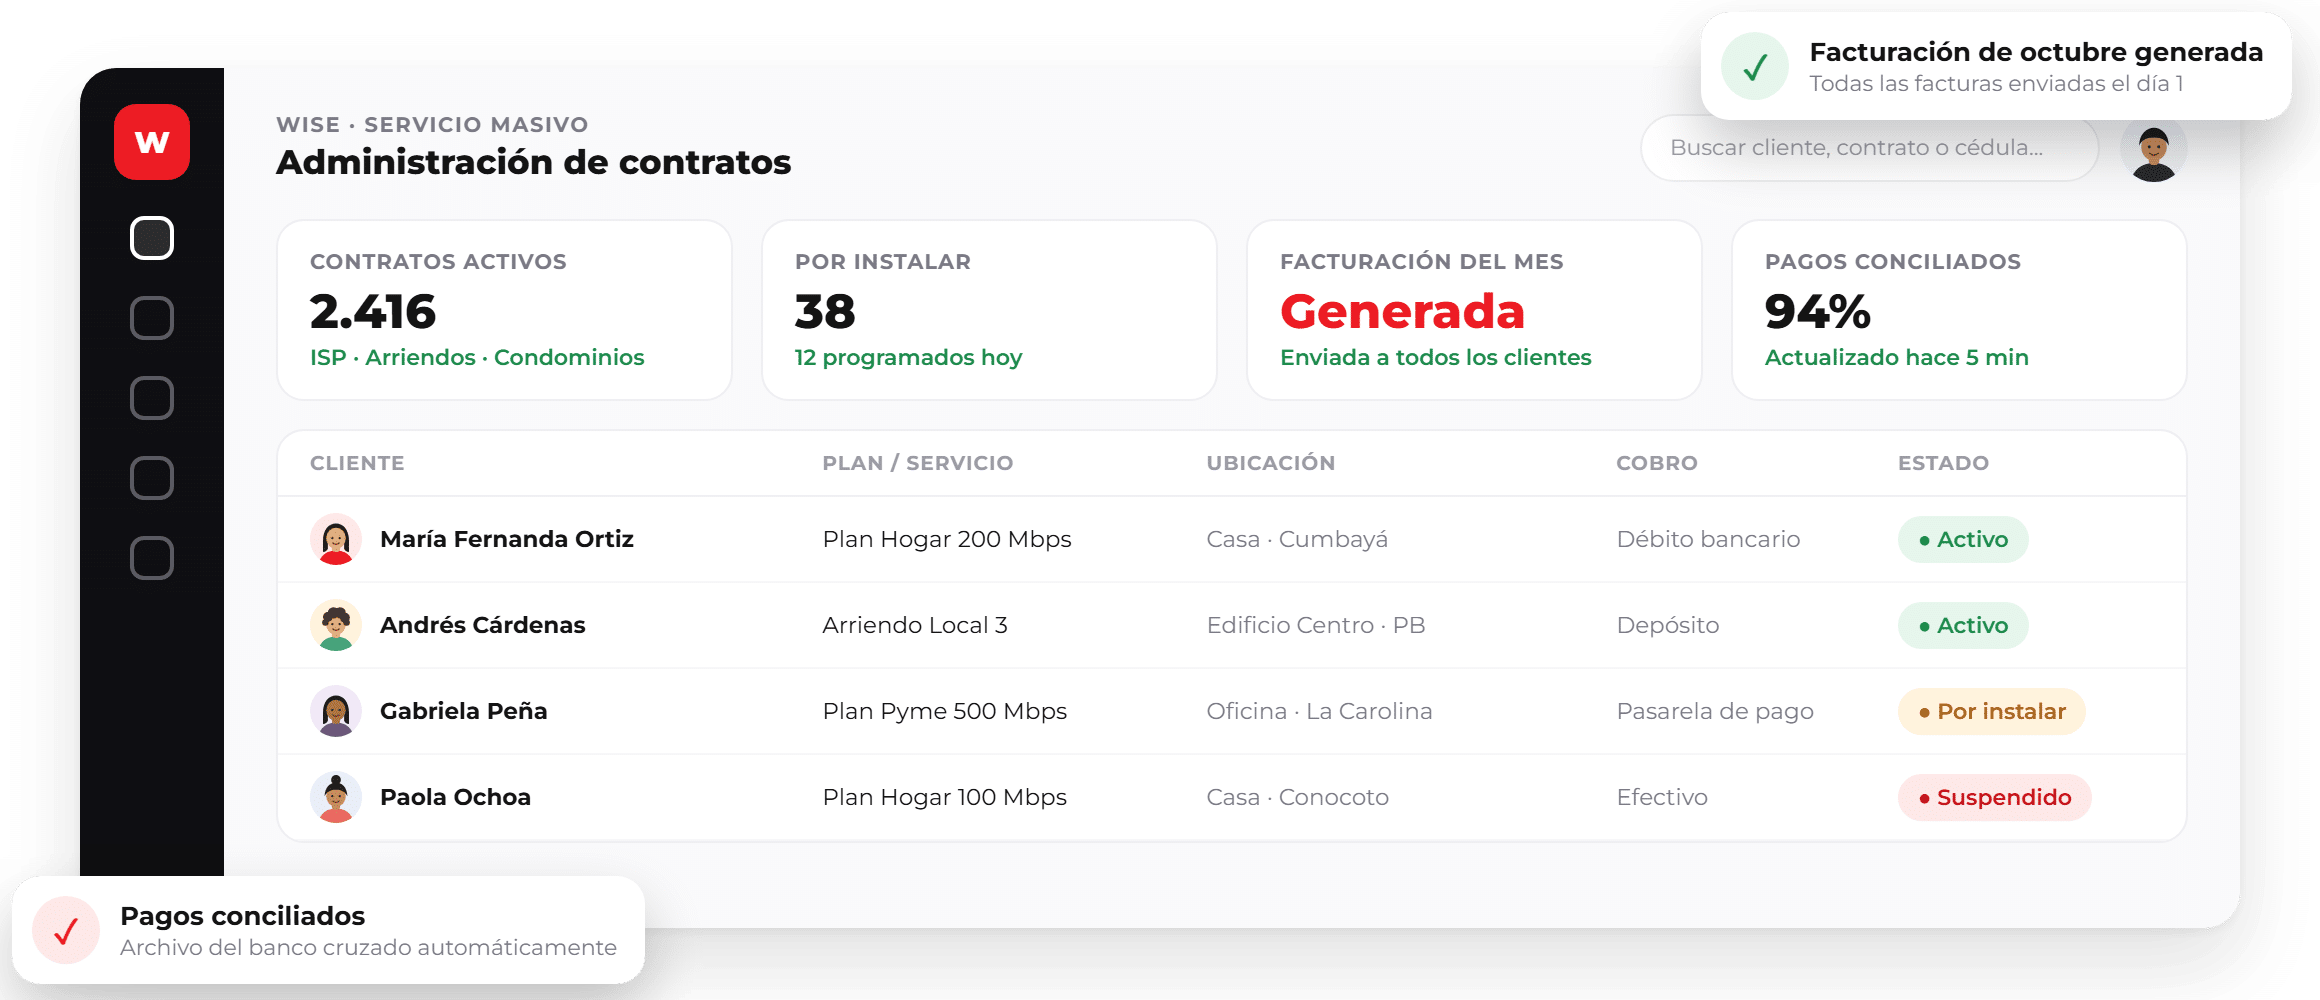The width and height of the screenshot is (2320, 1000).
Task: Click the Pagos conciliados toast title
Action: pyautogui.click(x=242, y=916)
